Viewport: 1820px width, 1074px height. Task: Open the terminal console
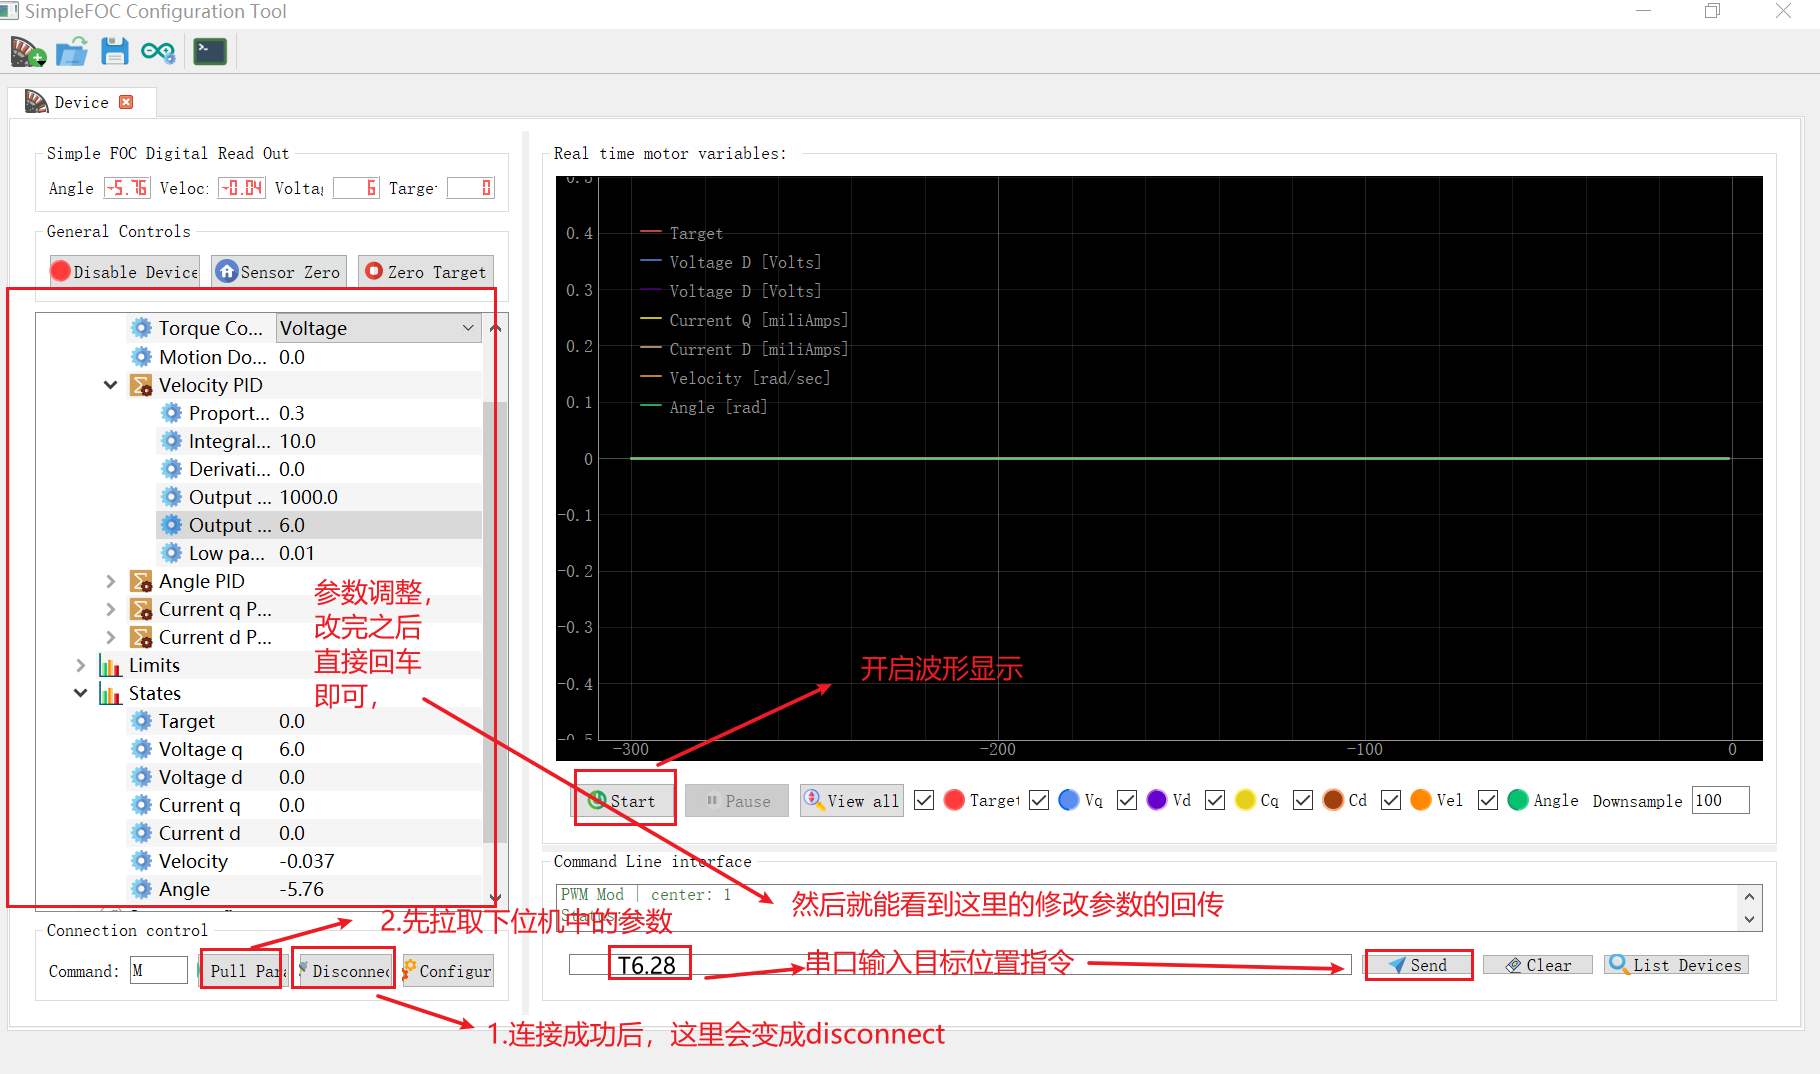point(209,50)
